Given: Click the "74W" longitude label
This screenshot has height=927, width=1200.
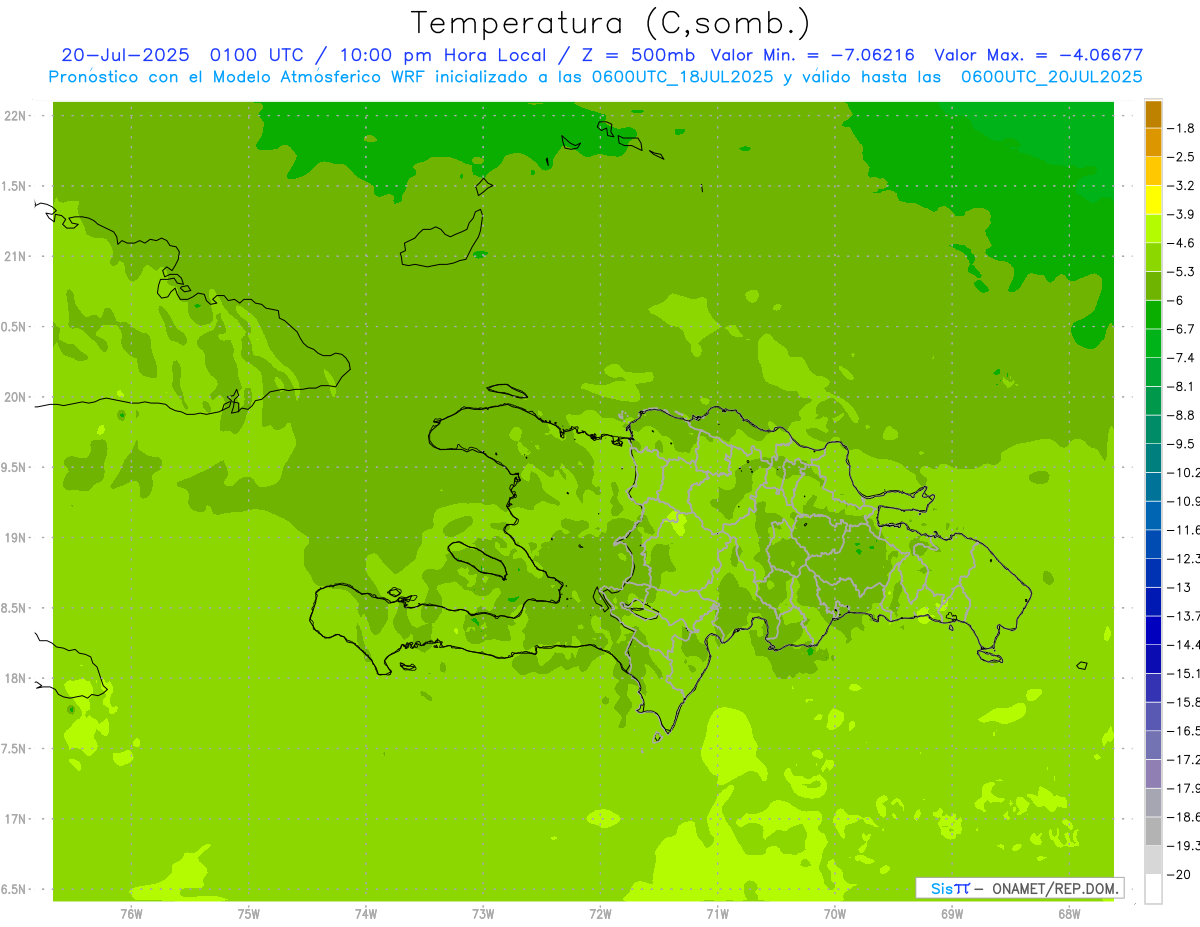Looking at the screenshot, I should click(366, 913).
